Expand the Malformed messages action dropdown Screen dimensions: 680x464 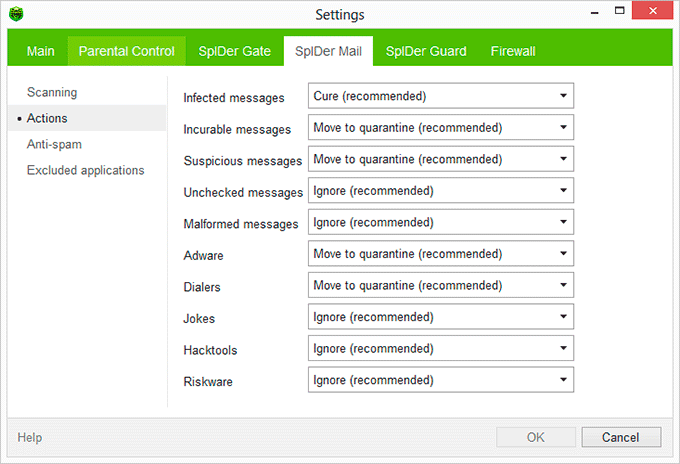point(441,222)
